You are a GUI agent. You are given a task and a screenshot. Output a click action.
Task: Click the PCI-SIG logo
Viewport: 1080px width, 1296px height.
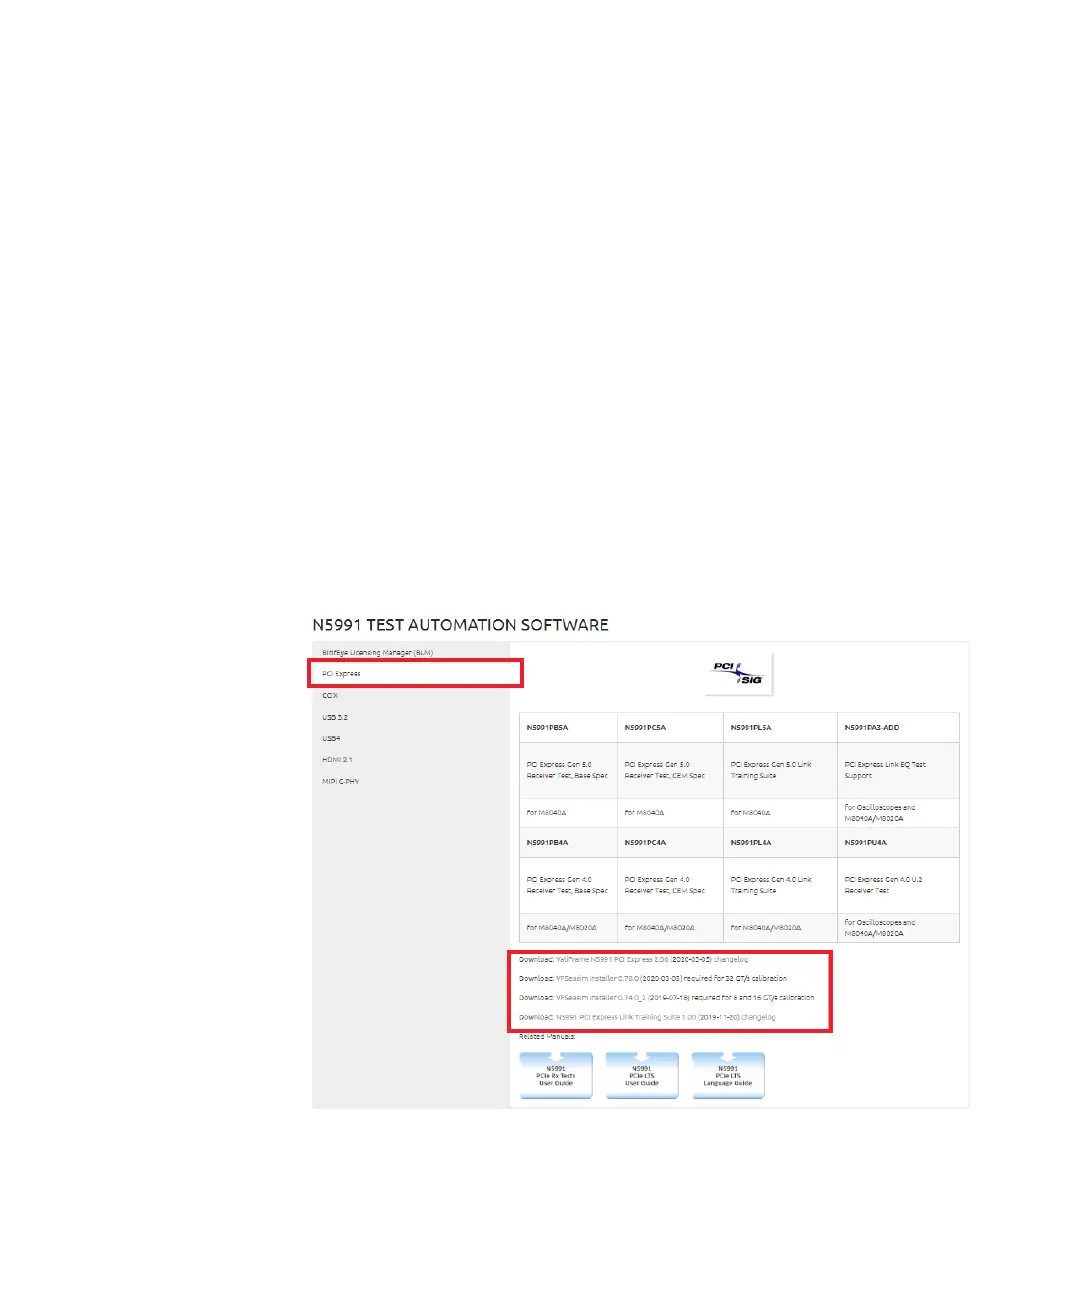pos(739,673)
